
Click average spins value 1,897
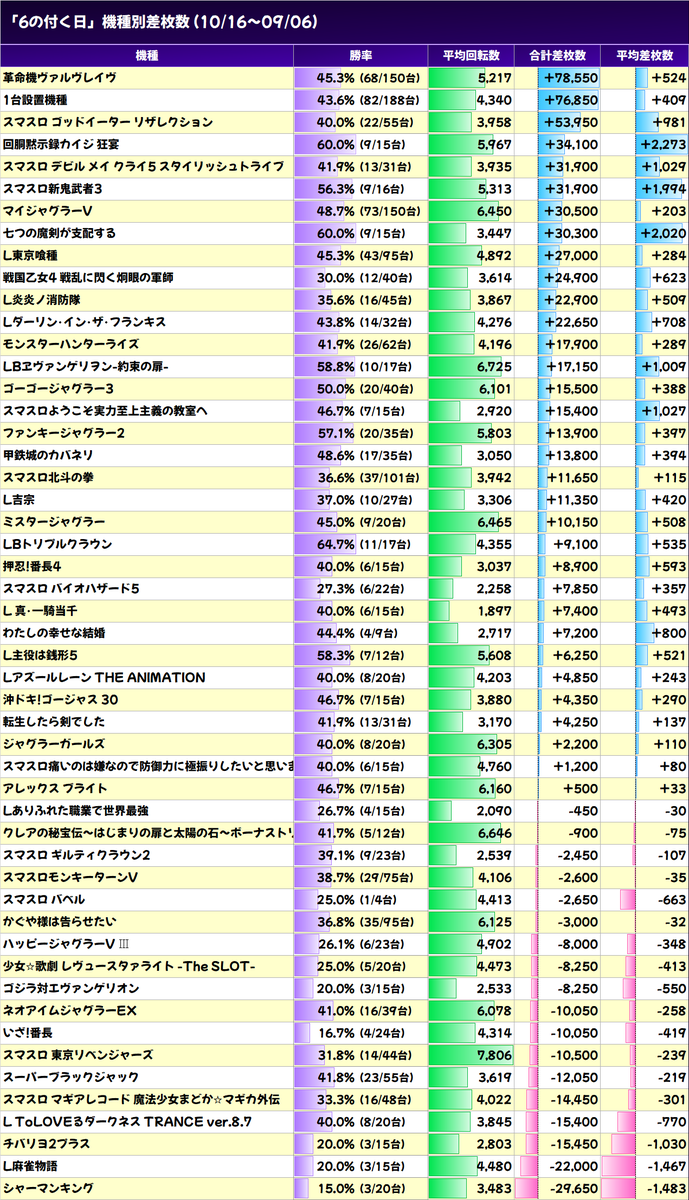tap(494, 610)
